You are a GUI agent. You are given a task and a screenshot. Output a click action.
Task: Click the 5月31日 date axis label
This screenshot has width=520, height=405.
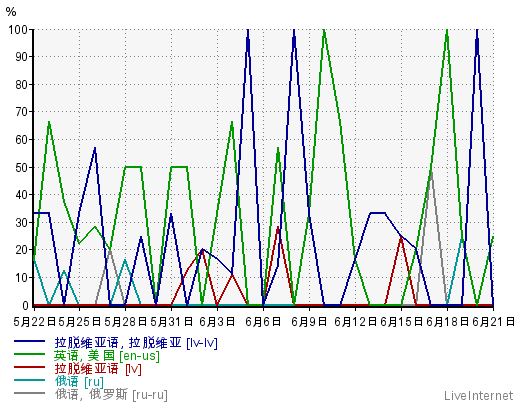click(x=171, y=322)
